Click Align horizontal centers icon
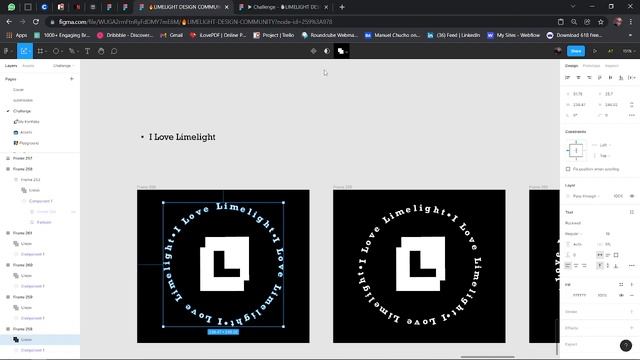Screen dimensions: 640x360 (578, 78)
